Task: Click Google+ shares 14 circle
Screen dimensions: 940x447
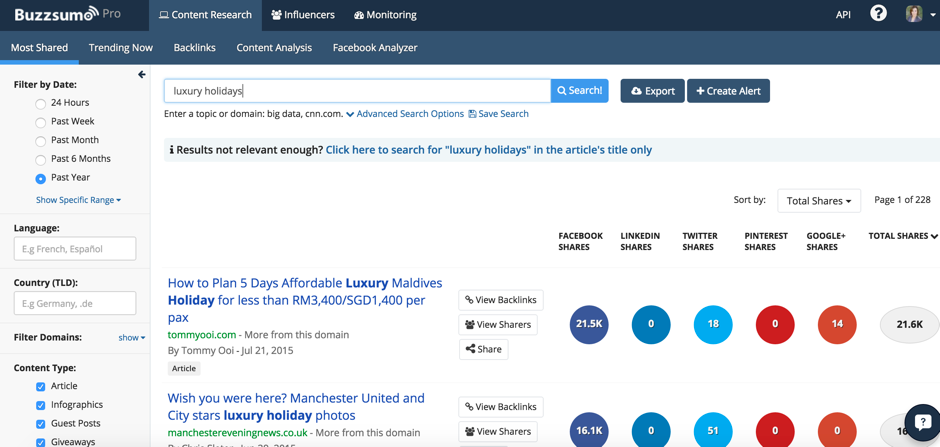Action: click(837, 324)
